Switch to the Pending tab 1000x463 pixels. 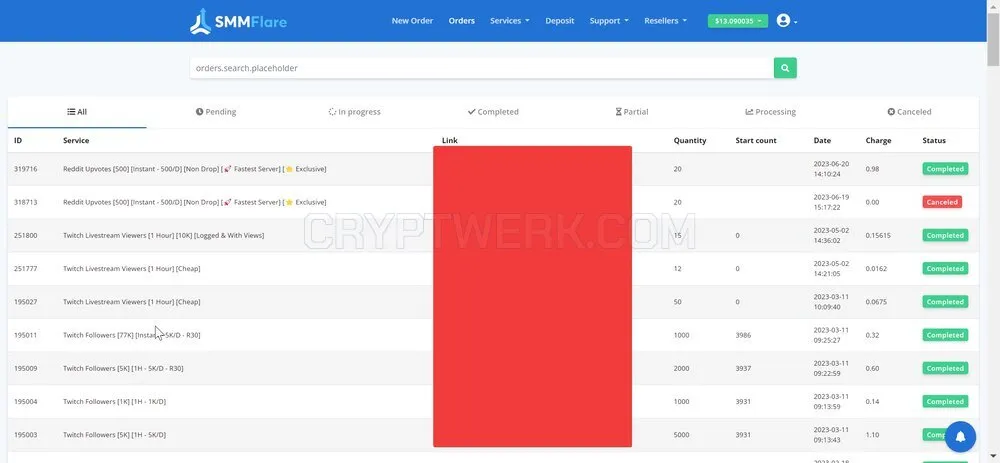point(216,112)
